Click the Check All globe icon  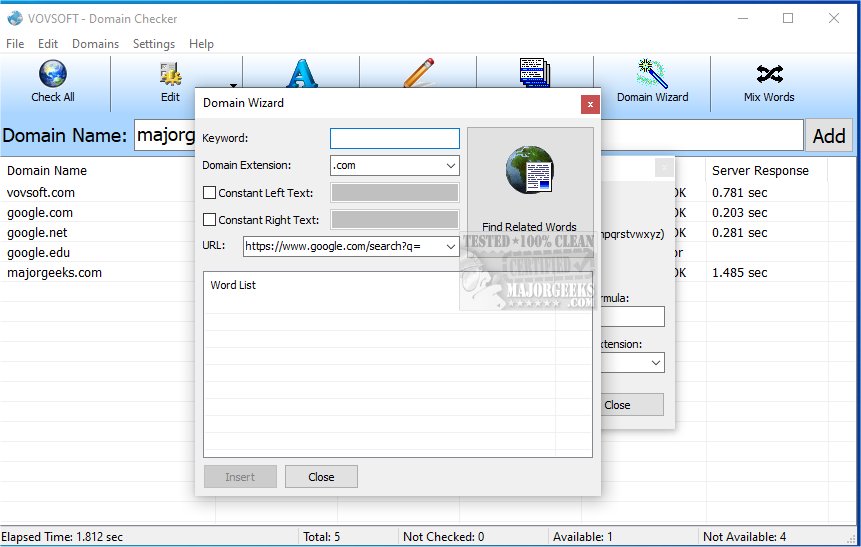point(53,74)
